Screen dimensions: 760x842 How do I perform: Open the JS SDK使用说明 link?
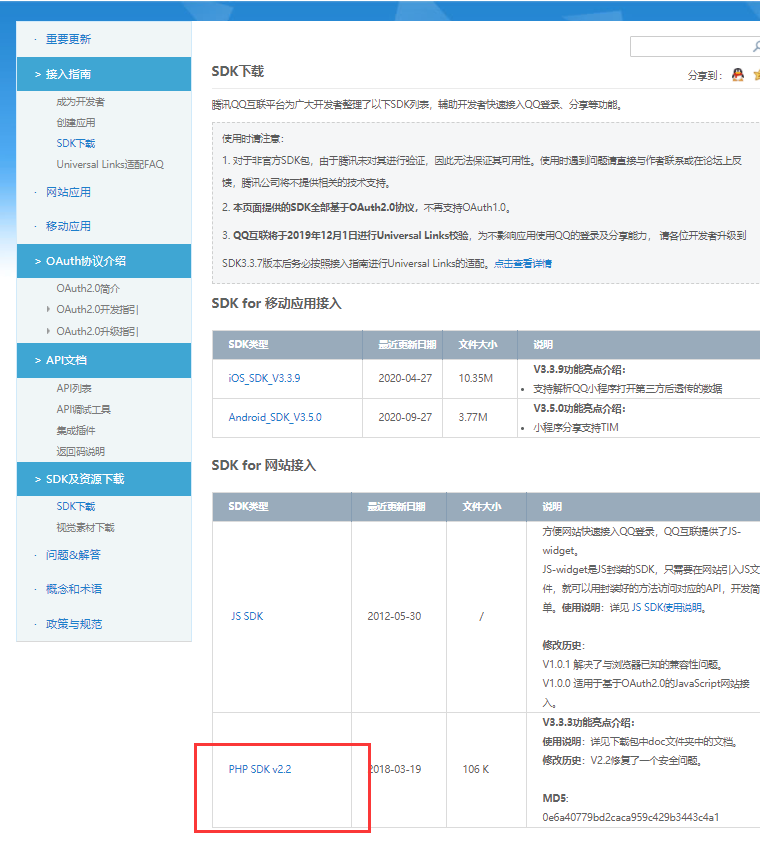pyautogui.click(x=667, y=607)
